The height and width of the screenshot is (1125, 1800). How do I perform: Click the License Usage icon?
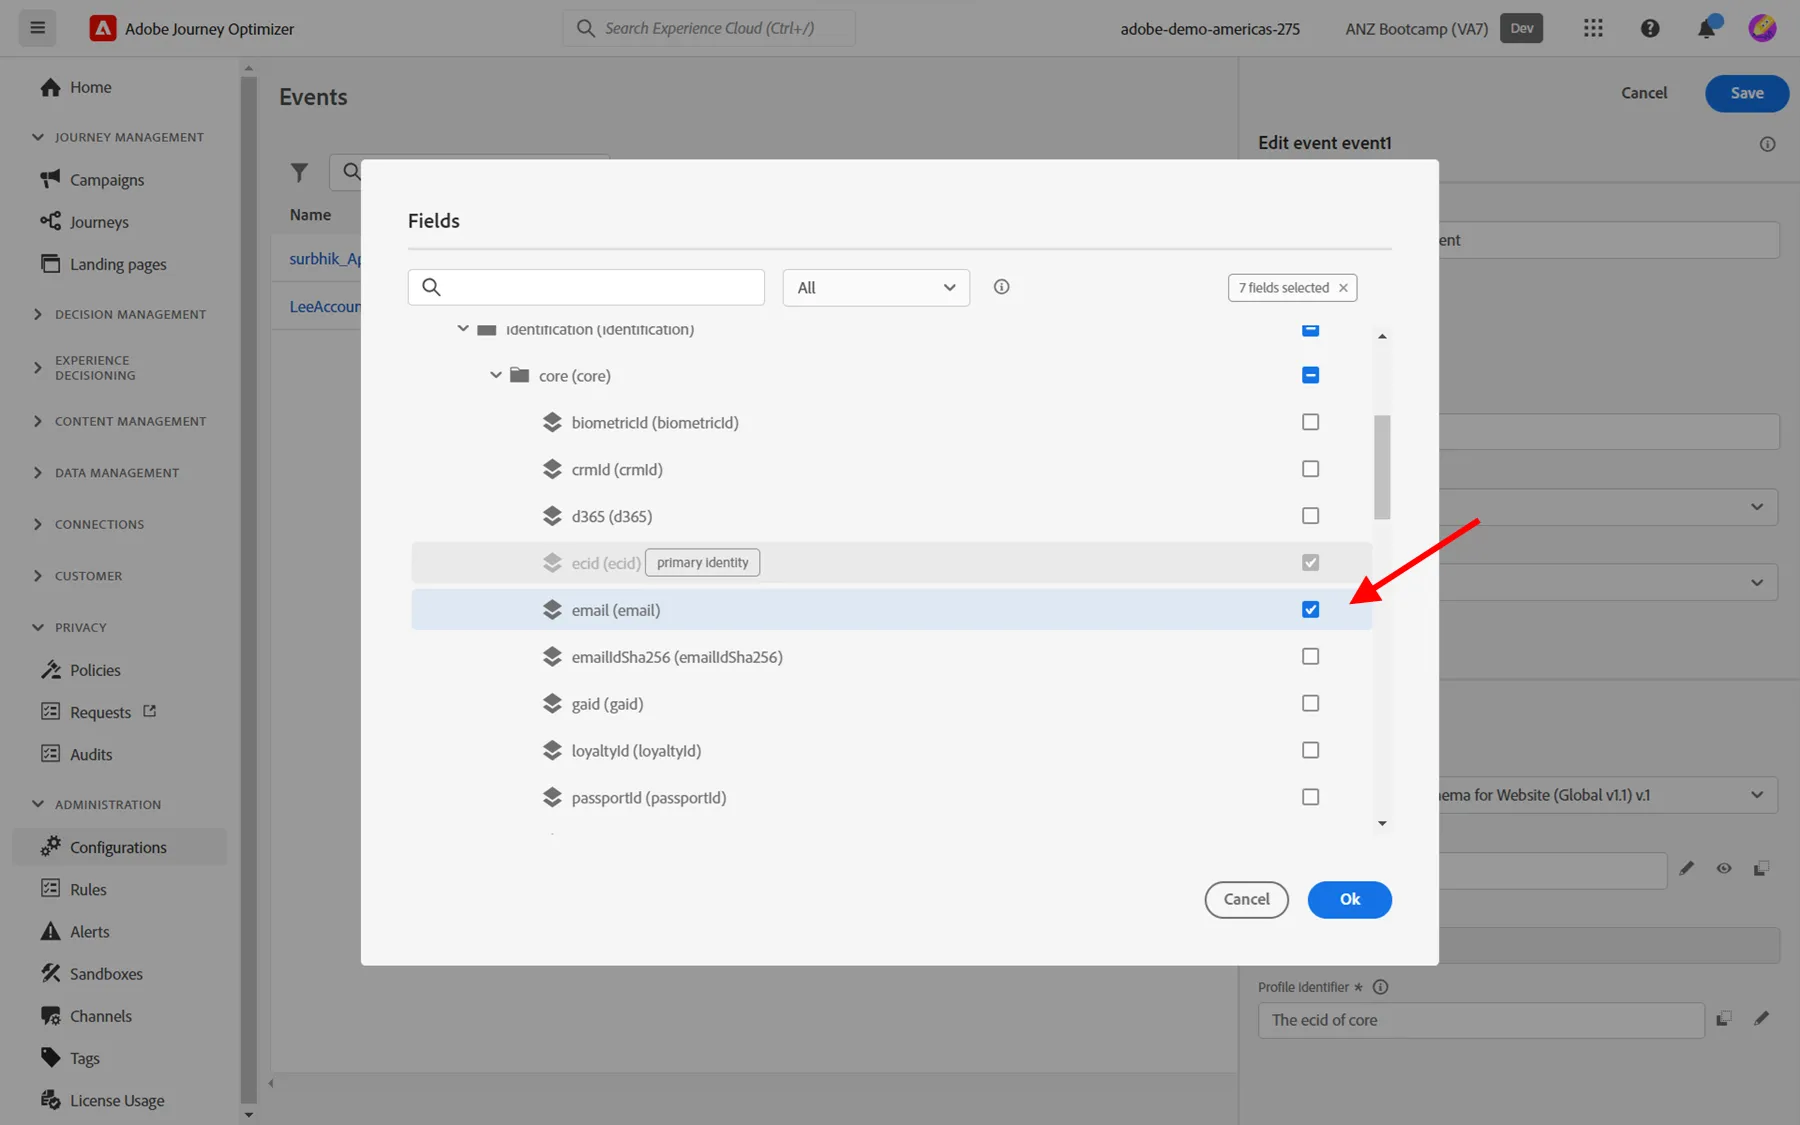[50, 1100]
